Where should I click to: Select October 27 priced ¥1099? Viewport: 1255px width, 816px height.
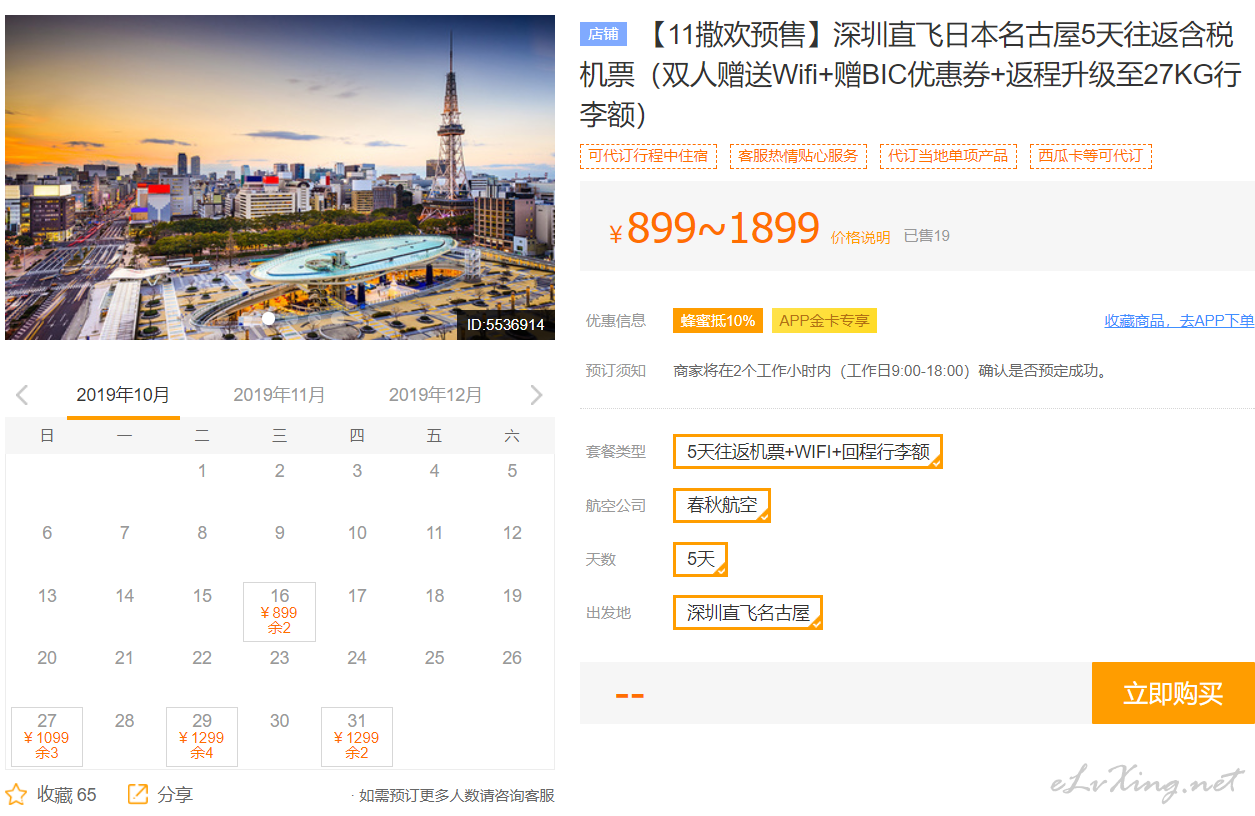coord(47,737)
